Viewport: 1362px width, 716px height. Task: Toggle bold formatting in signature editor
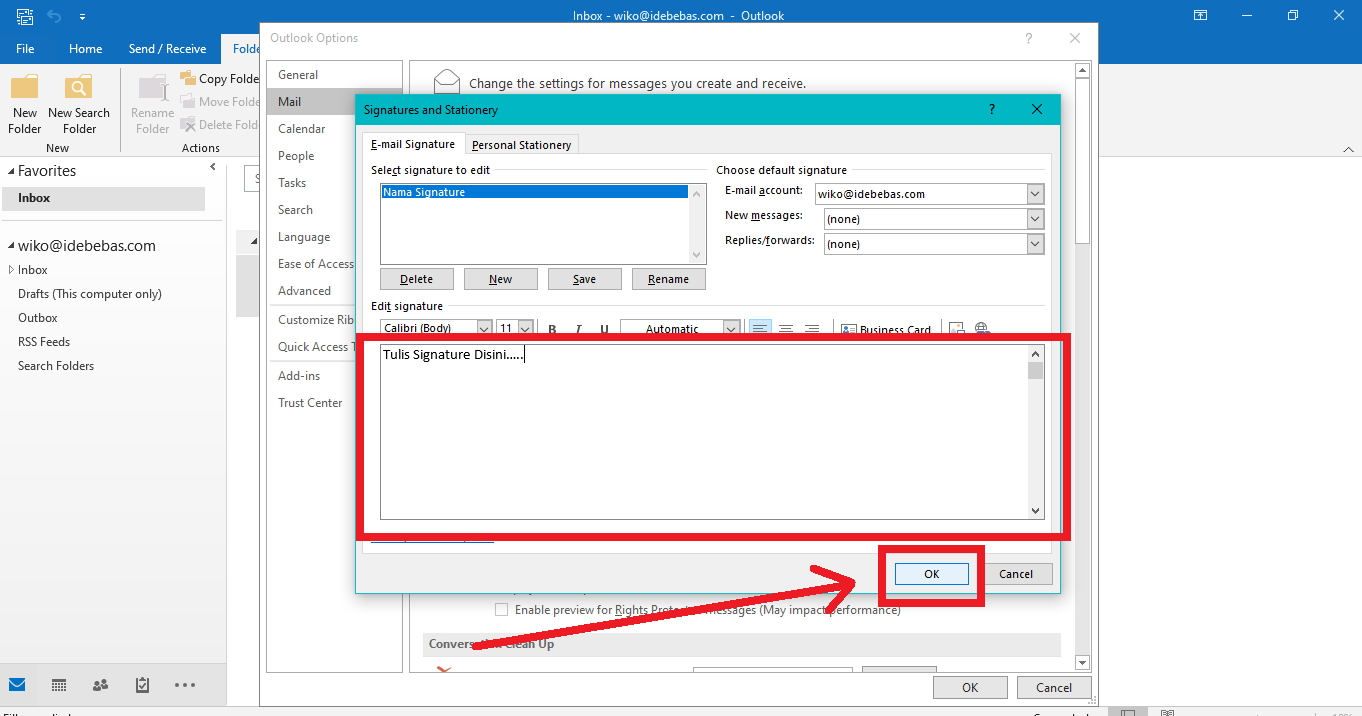pos(552,329)
